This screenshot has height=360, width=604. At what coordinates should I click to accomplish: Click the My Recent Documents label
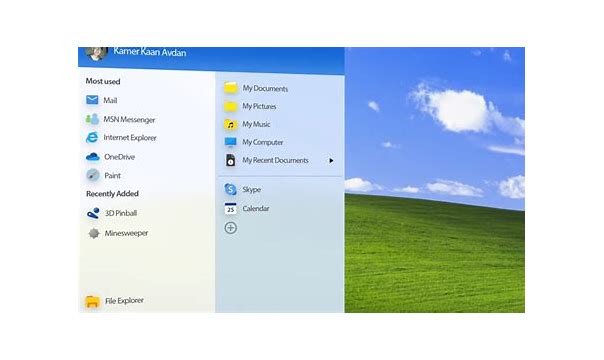coord(275,160)
